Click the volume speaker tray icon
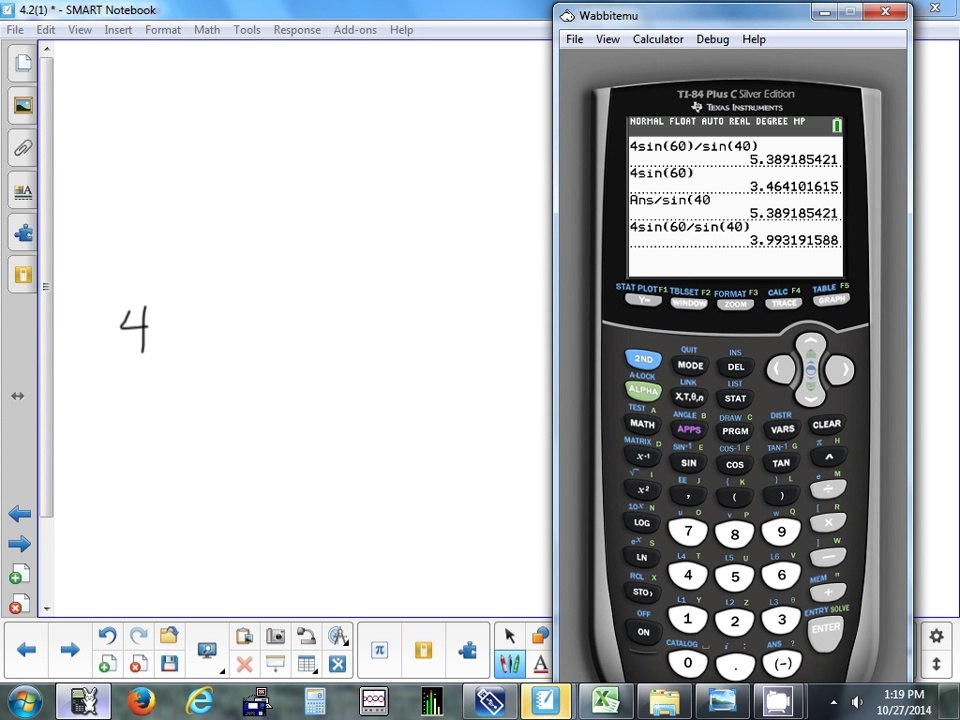The width and height of the screenshot is (960, 720). click(x=857, y=702)
